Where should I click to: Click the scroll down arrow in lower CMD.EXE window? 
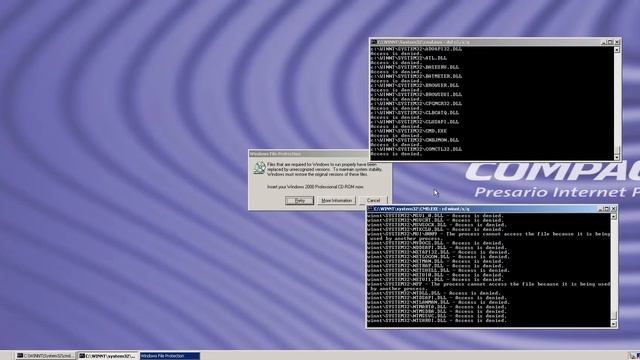click(x=613, y=324)
